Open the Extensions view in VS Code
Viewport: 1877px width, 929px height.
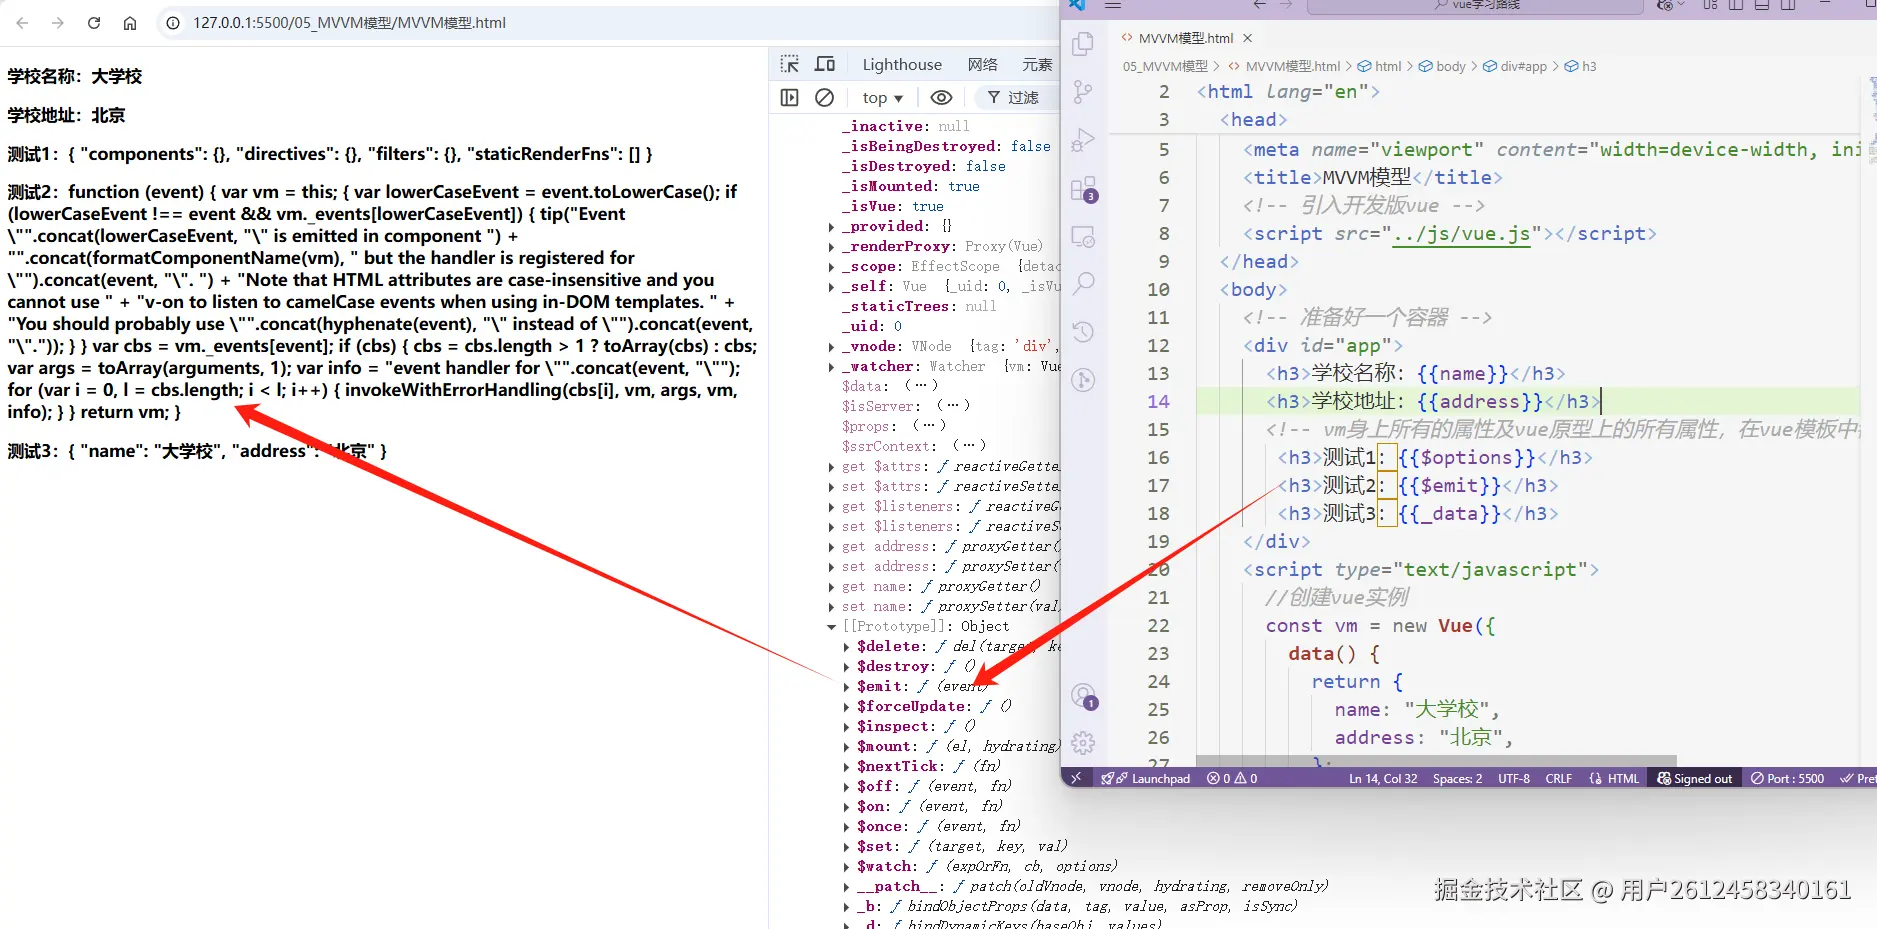(1083, 189)
